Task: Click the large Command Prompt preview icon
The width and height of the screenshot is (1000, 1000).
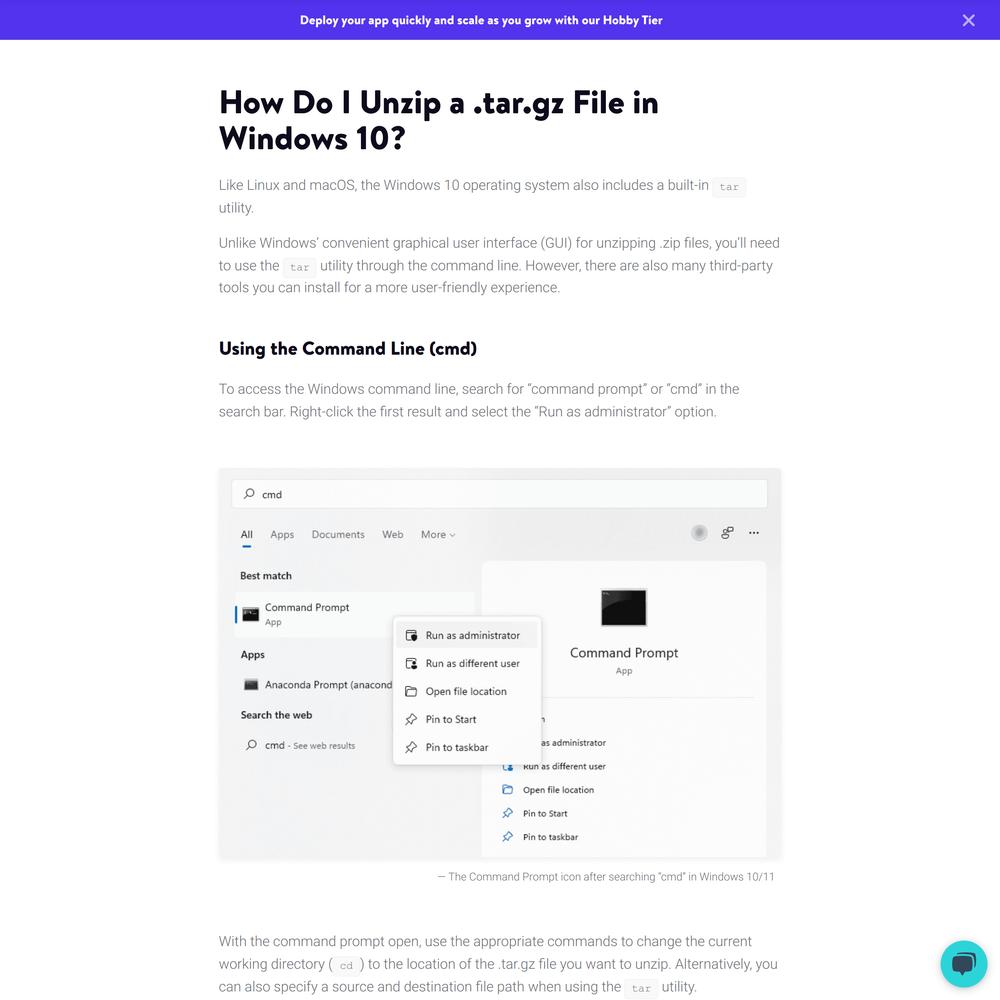Action: (624, 607)
